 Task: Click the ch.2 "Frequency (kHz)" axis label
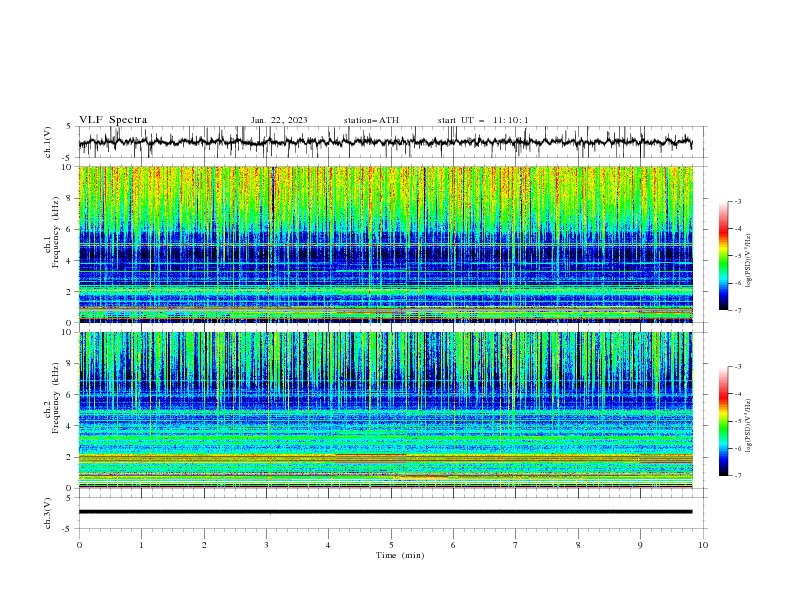[56, 397]
